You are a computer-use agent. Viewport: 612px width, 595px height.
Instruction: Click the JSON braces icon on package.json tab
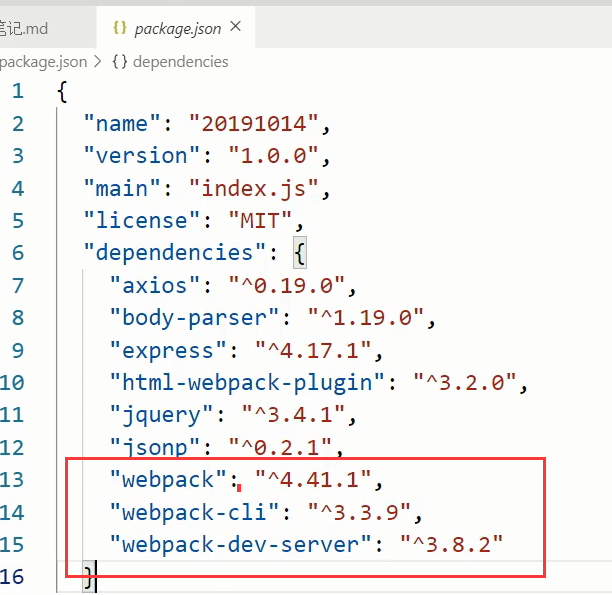click(x=119, y=28)
